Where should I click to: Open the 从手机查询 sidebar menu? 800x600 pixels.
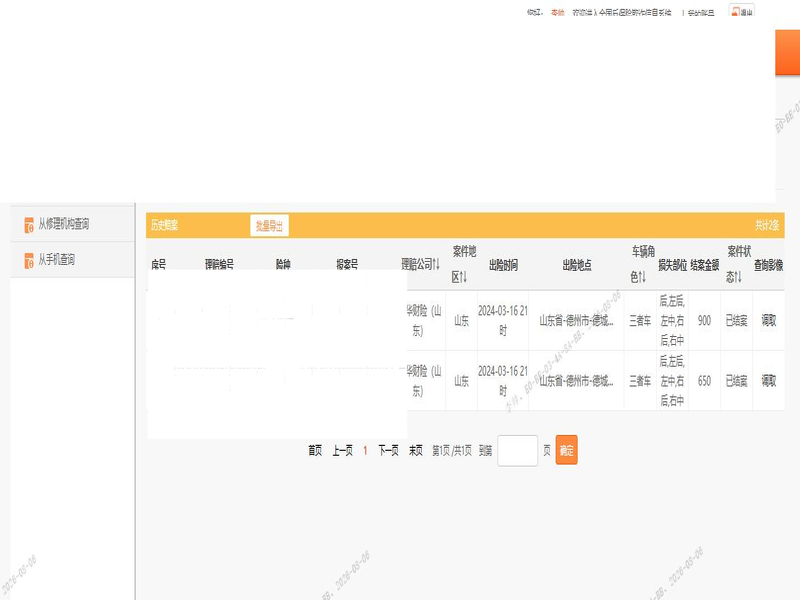(x=72, y=260)
